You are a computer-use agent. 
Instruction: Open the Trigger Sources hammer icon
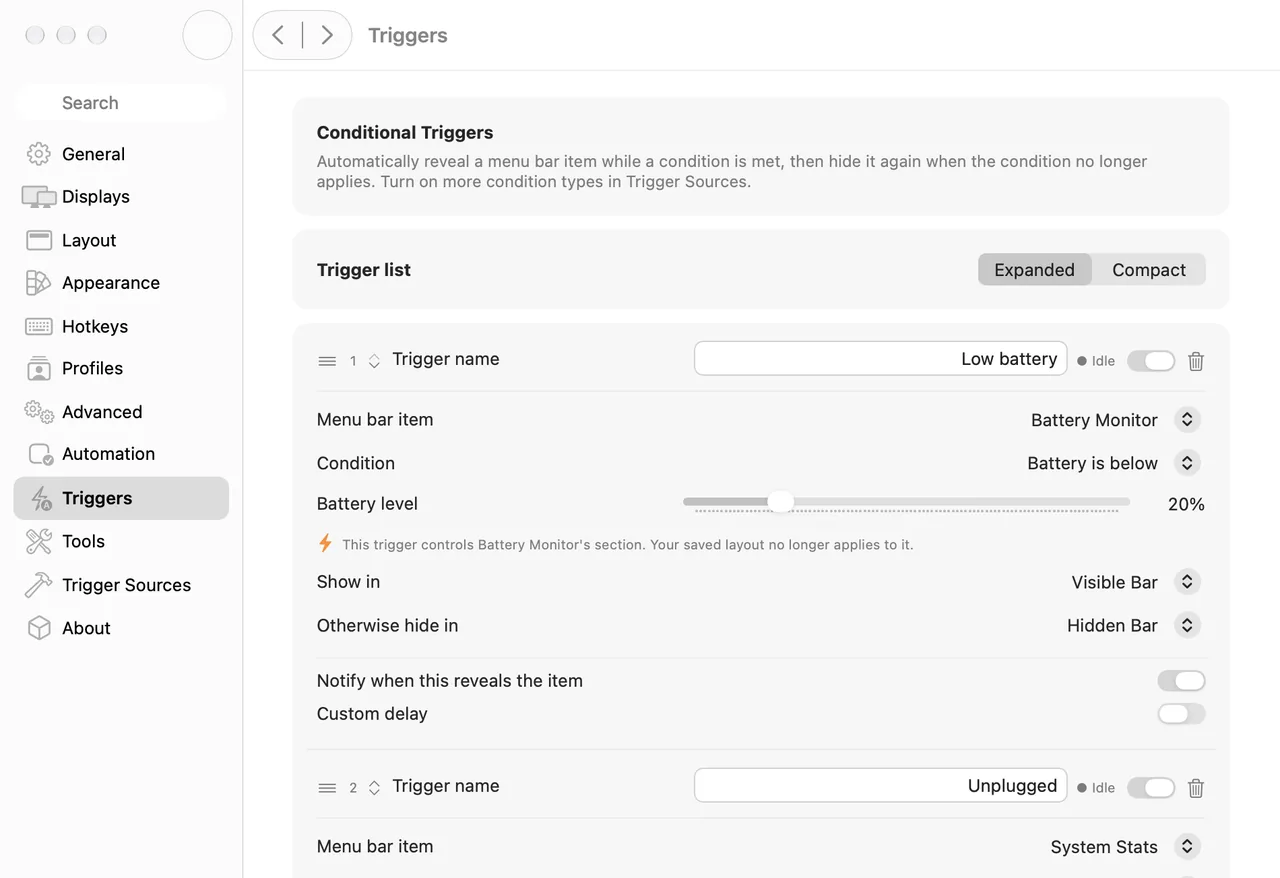39,585
